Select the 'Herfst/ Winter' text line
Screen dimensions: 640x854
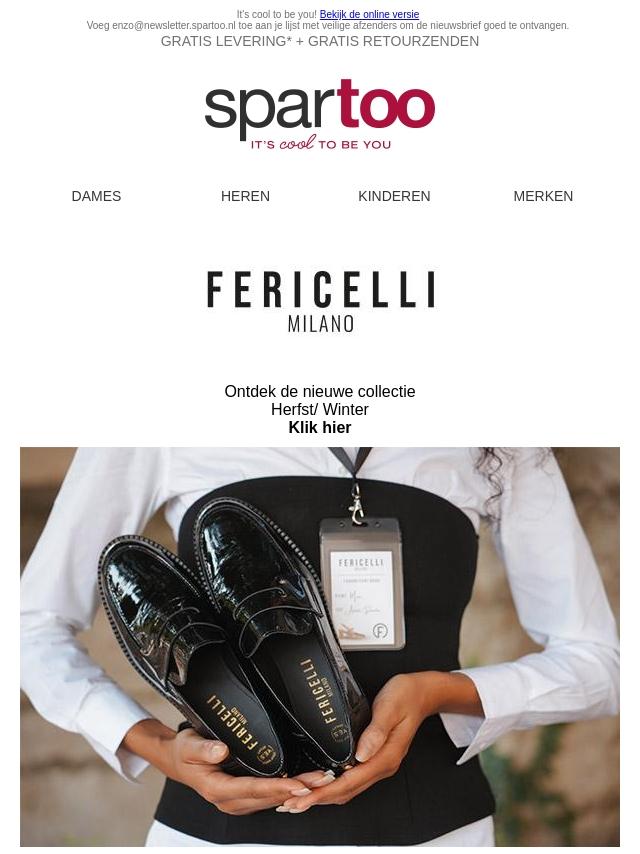coord(320,410)
